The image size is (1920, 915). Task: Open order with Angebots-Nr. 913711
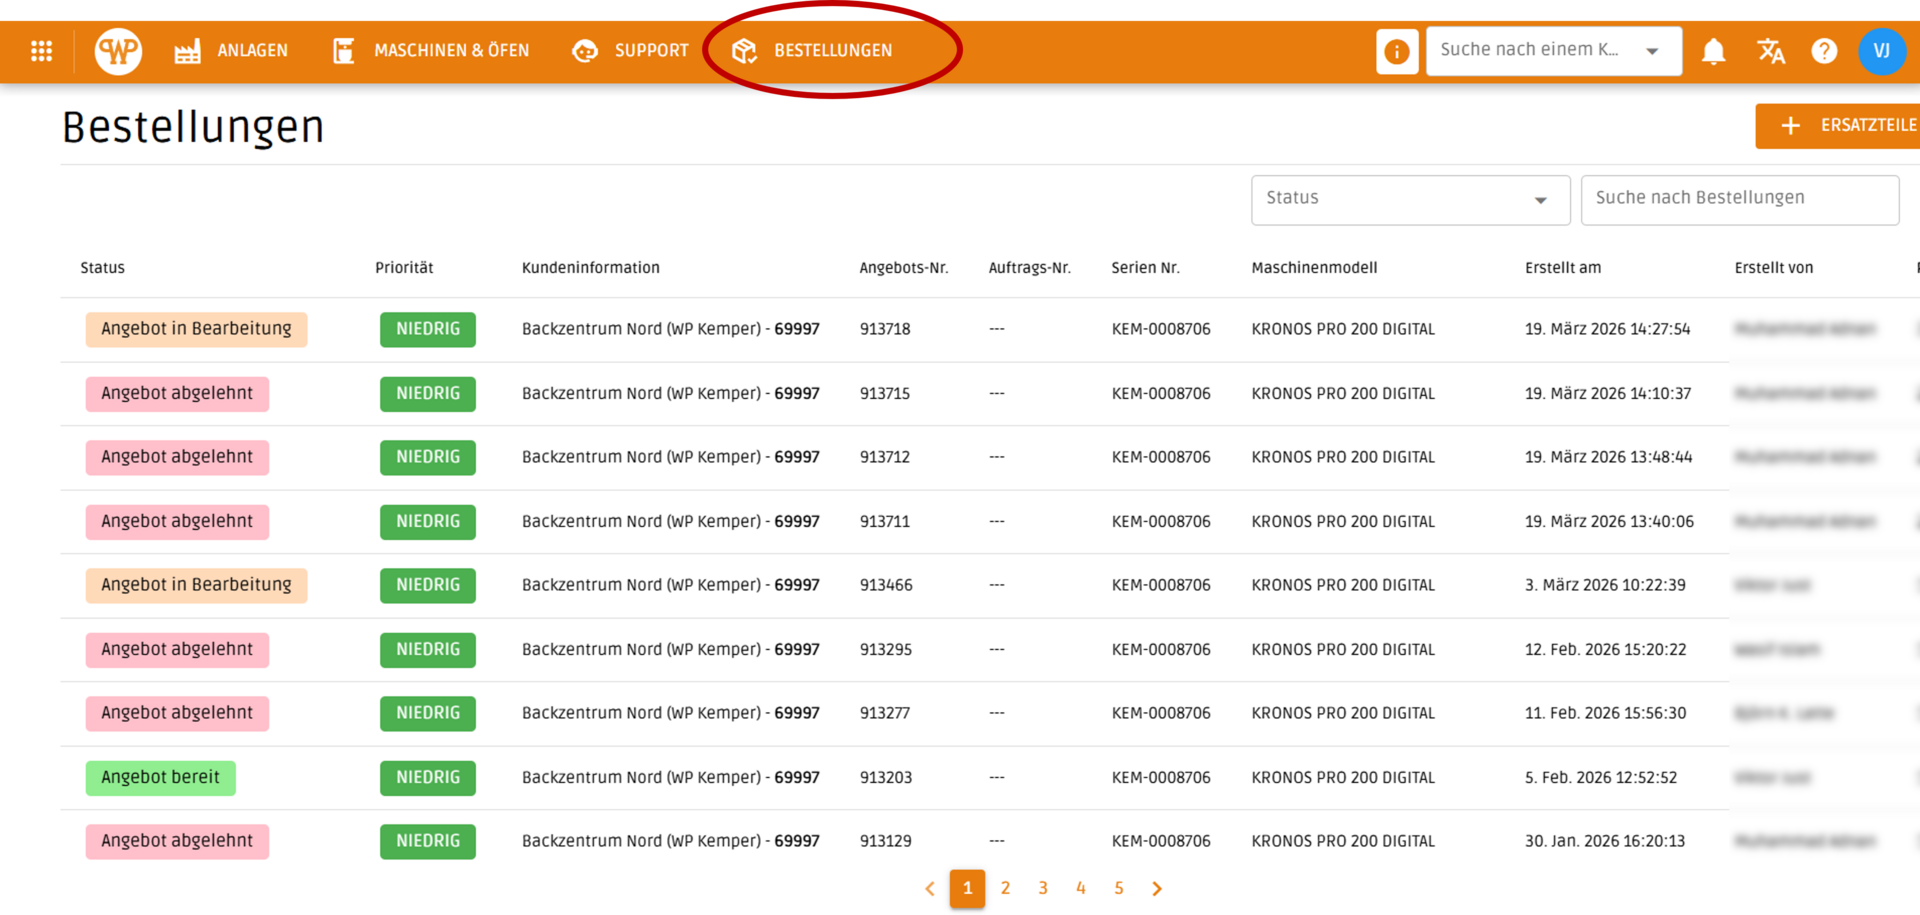pos(885,522)
